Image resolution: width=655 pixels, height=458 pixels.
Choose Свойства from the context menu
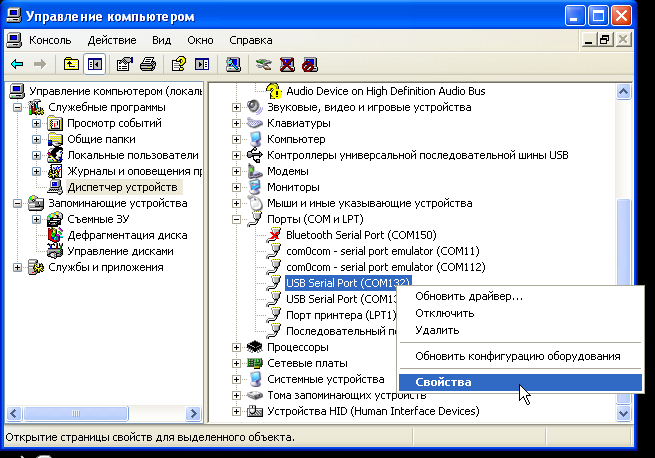443,382
